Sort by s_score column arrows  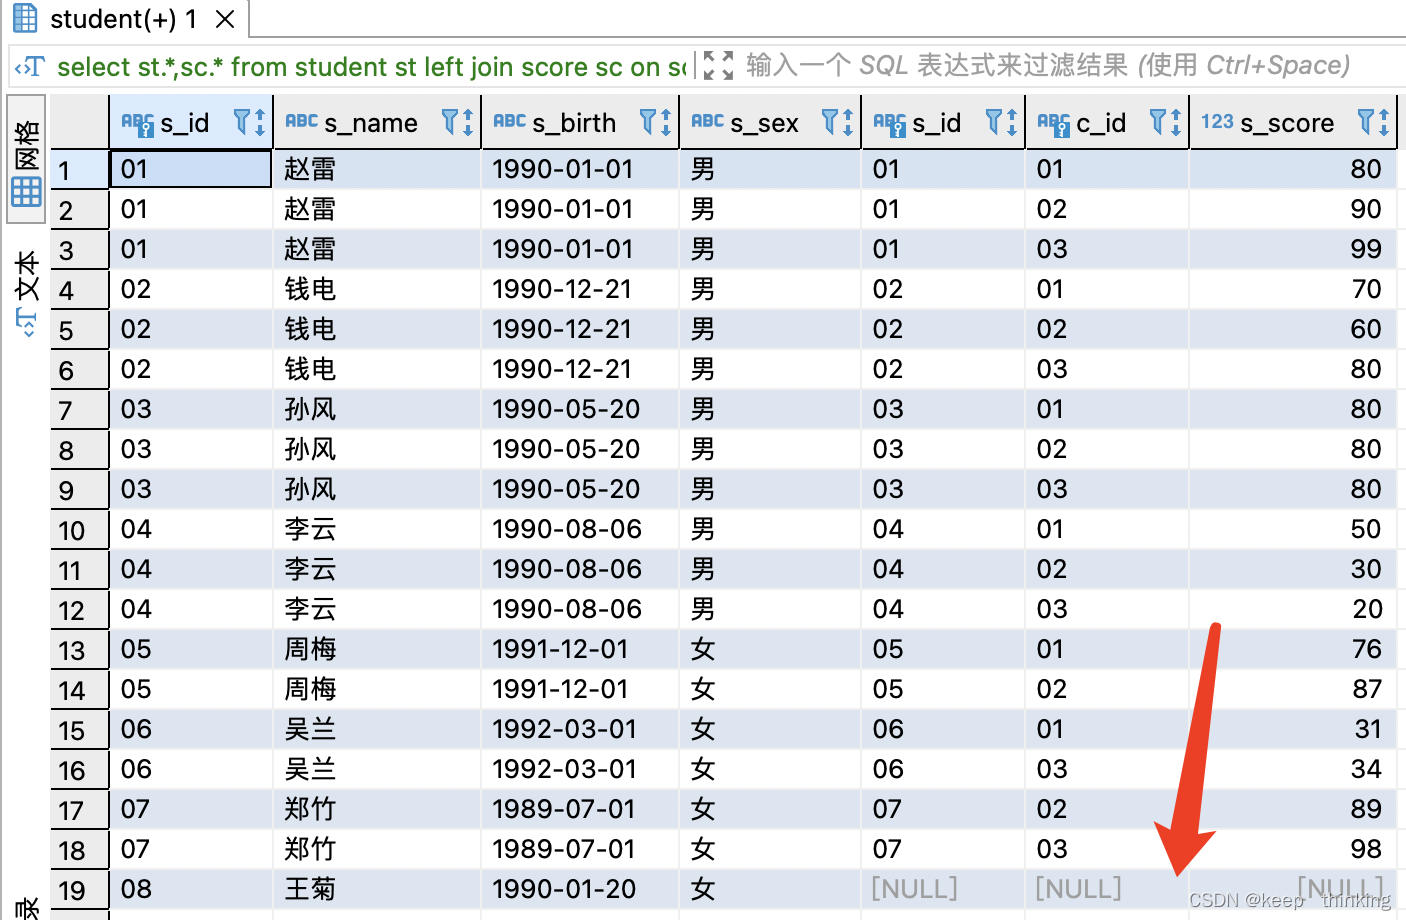[1384, 122]
